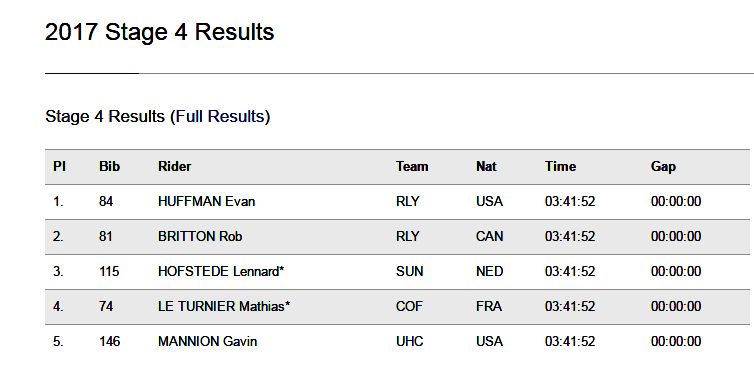
Task: Click team COF in fourth row
Action: 409,306
